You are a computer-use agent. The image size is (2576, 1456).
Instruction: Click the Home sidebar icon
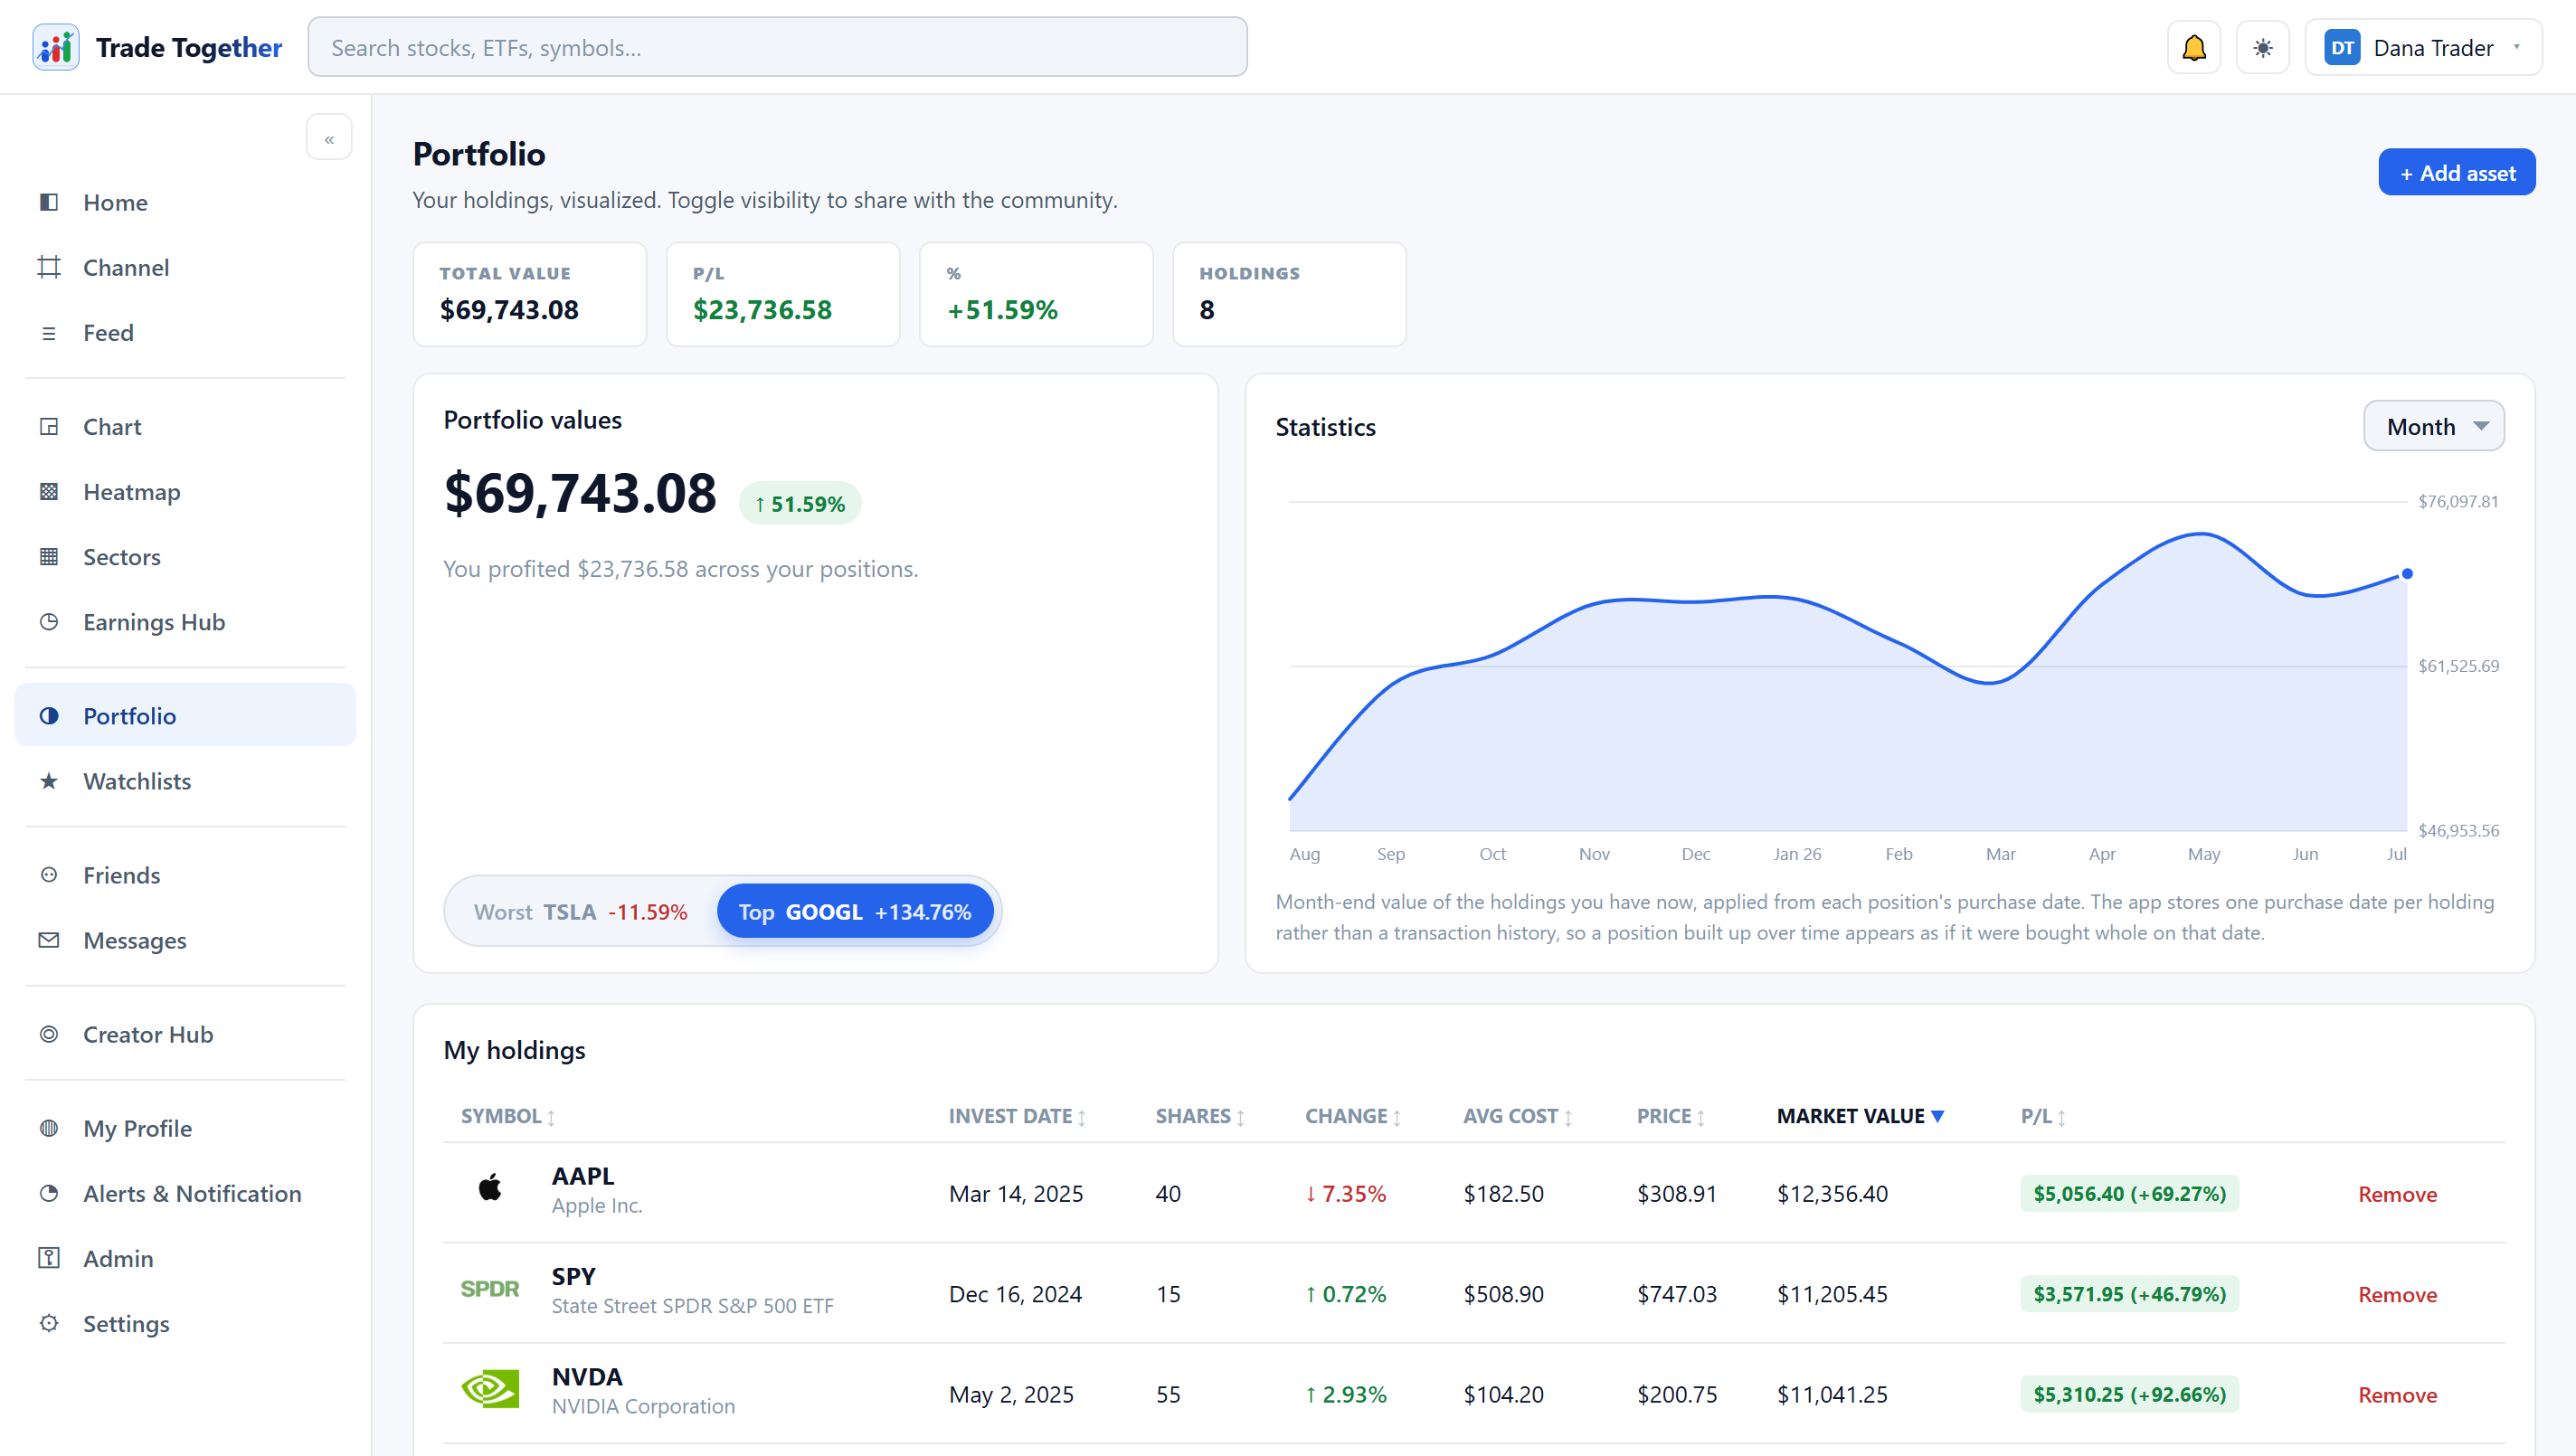49,202
